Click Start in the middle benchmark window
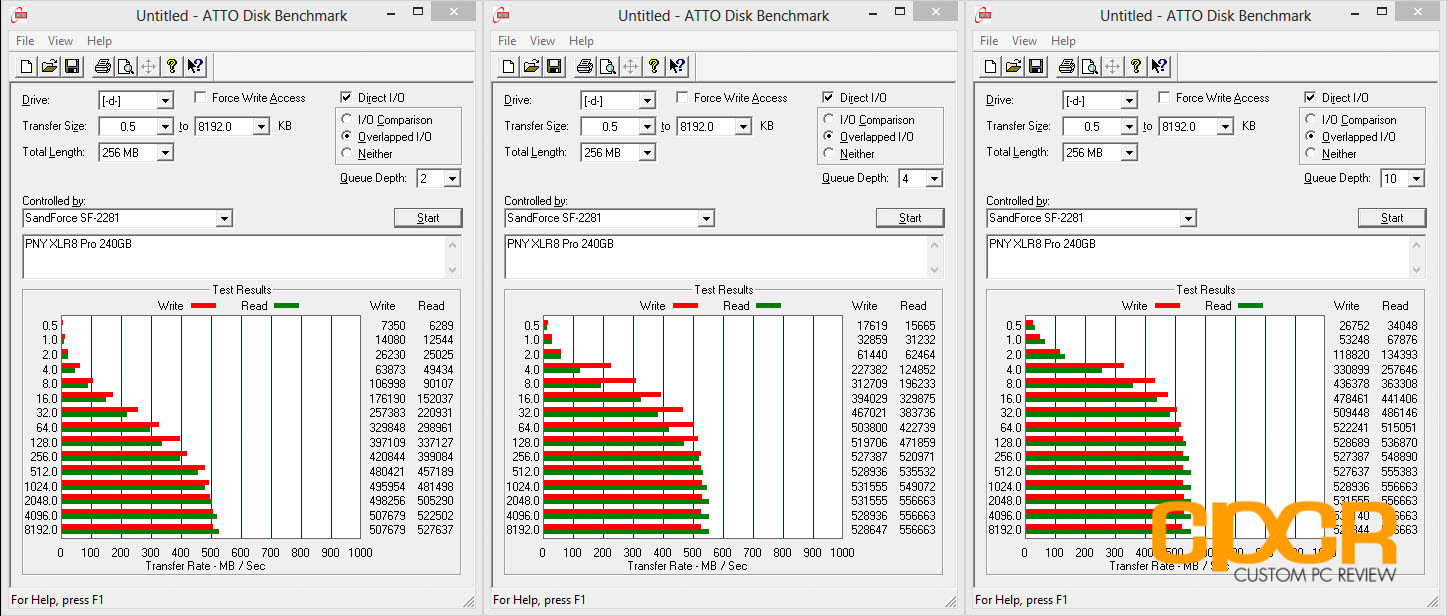1447x616 pixels. [x=910, y=218]
